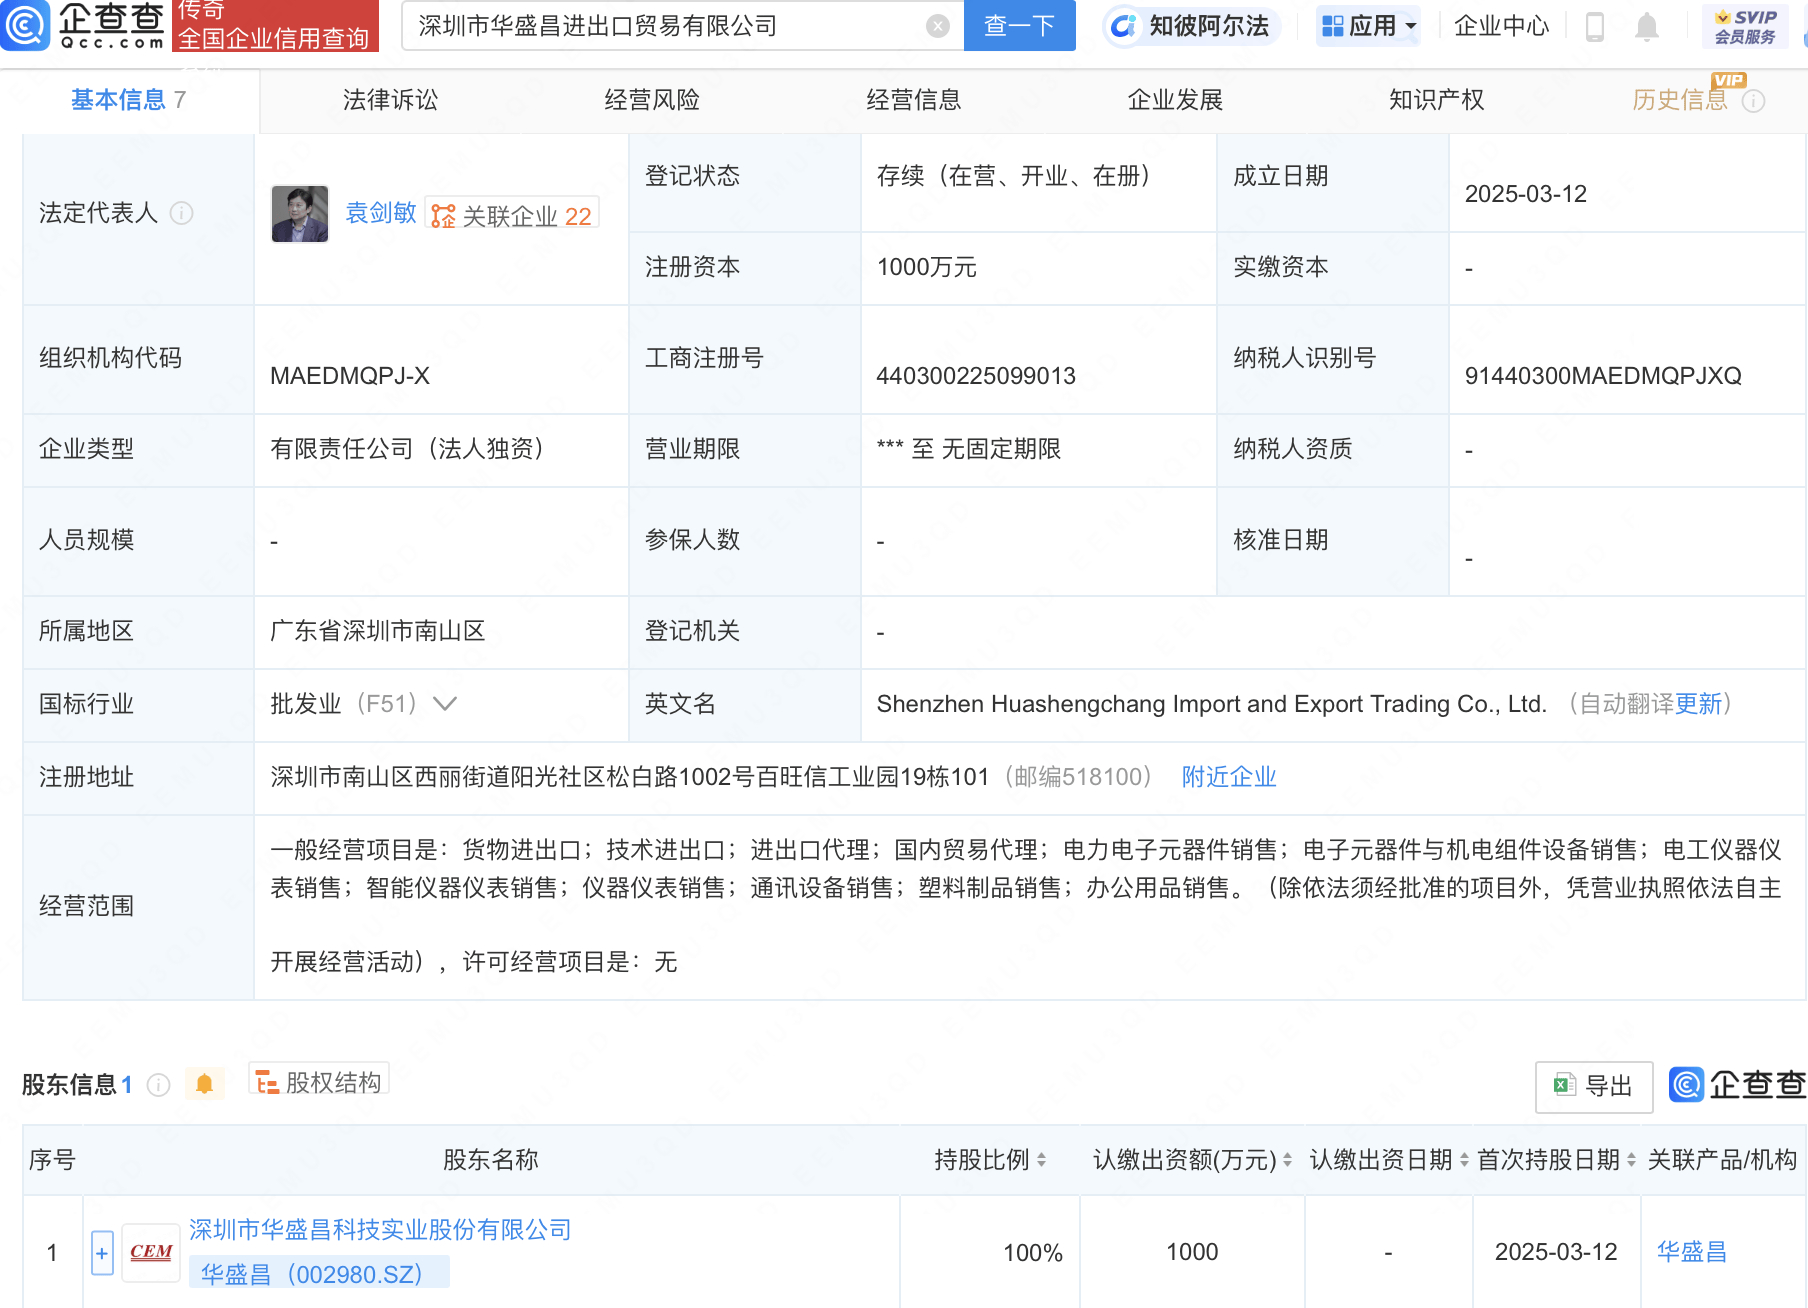Open the notifications bell in the header
Image resolution: width=1808 pixels, height=1308 pixels.
click(x=1647, y=27)
